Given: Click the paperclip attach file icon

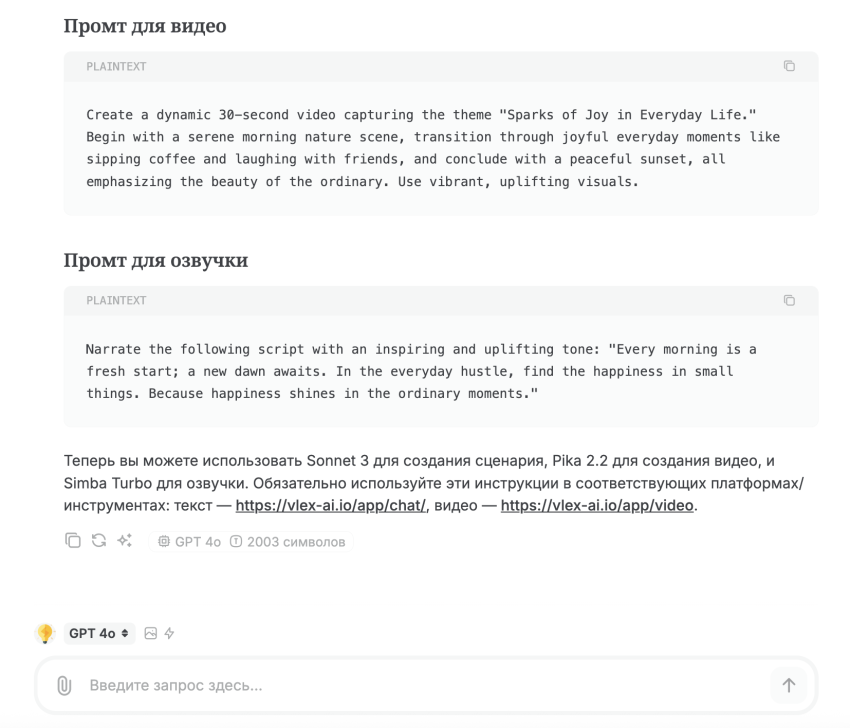Looking at the screenshot, I should tap(63, 685).
